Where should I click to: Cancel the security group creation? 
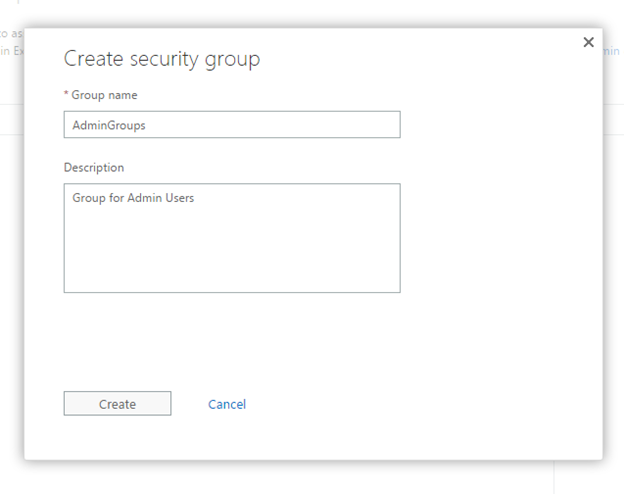pyautogui.click(x=227, y=404)
